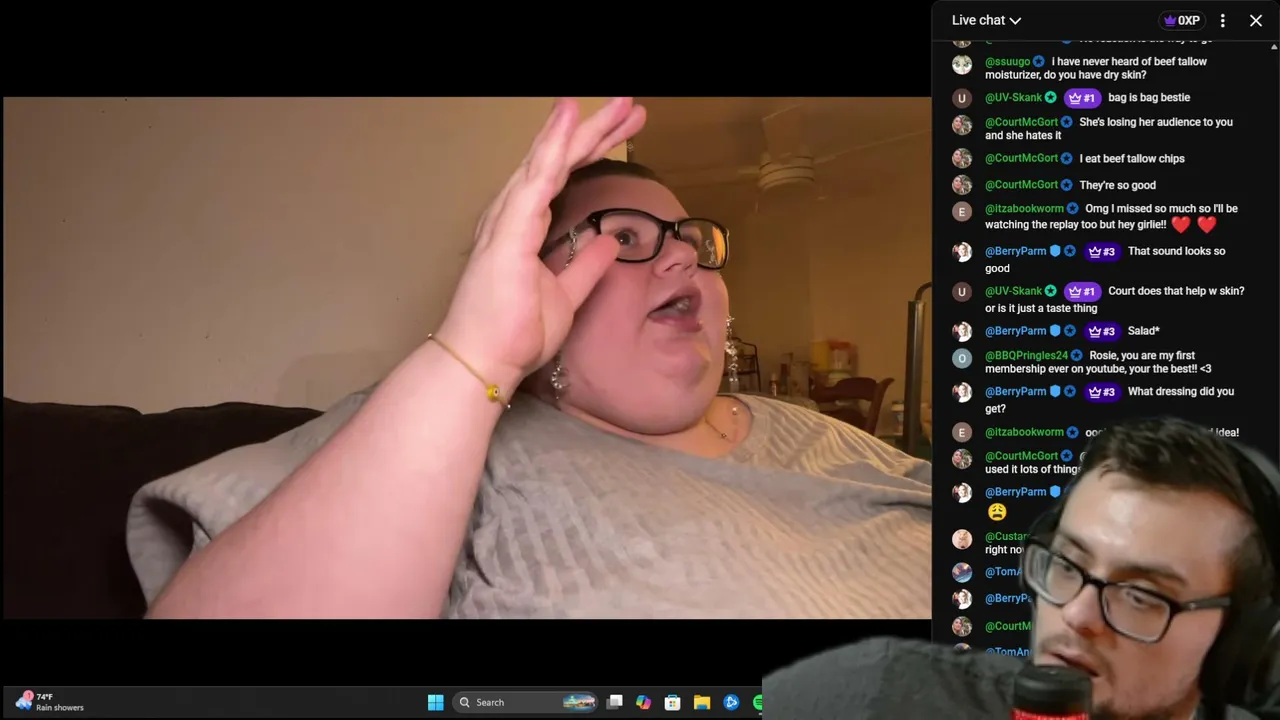Open avatar beside 'She's losing her audience'

click(962, 125)
